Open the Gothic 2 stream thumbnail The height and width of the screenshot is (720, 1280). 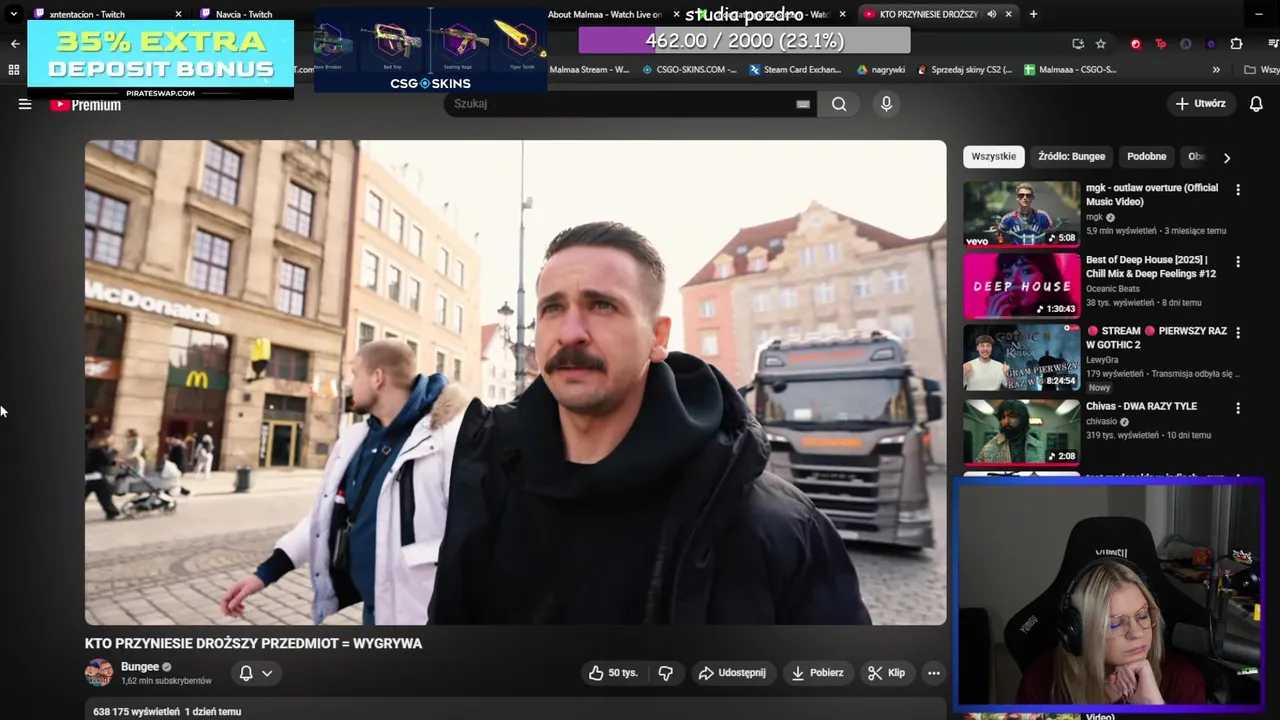(x=1021, y=357)
